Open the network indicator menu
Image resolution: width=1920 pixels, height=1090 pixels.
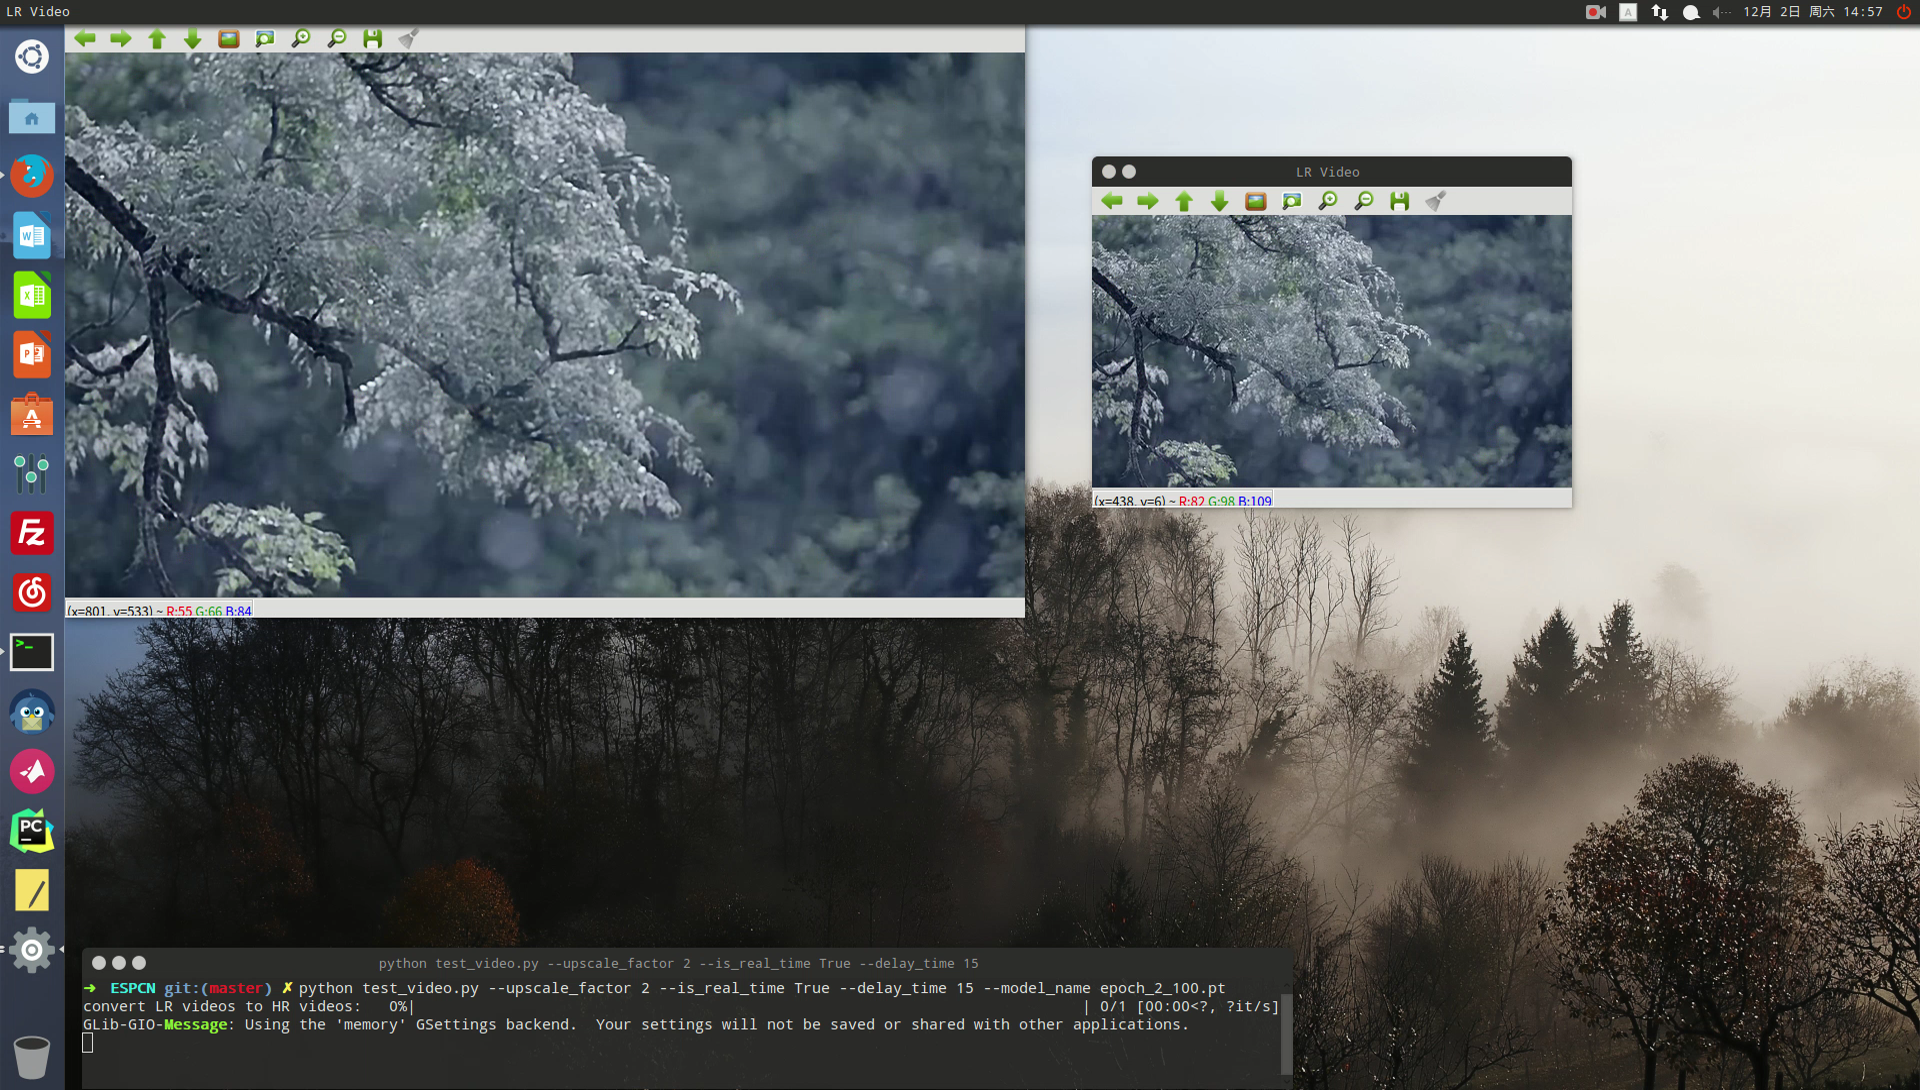(1660, 12)
